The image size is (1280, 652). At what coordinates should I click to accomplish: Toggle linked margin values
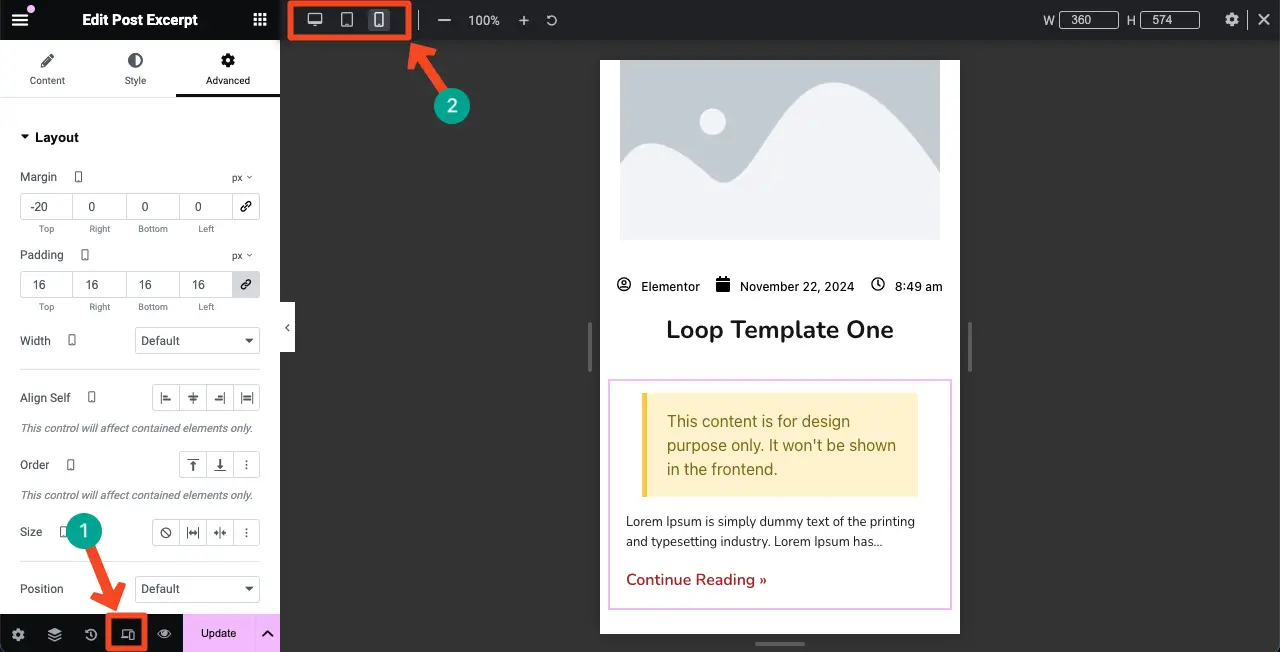click(x=246, y=207)
